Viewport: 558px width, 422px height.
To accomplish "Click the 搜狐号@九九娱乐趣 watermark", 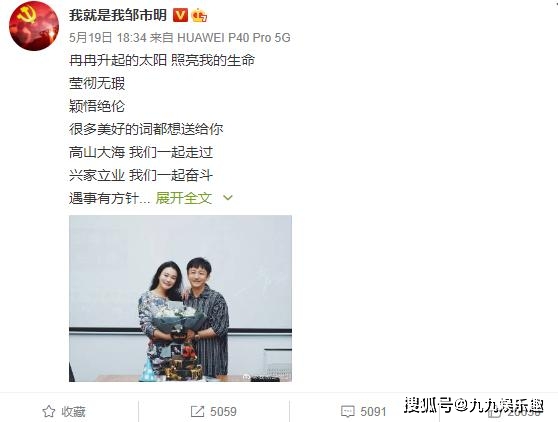I will (x=474, y=405).
